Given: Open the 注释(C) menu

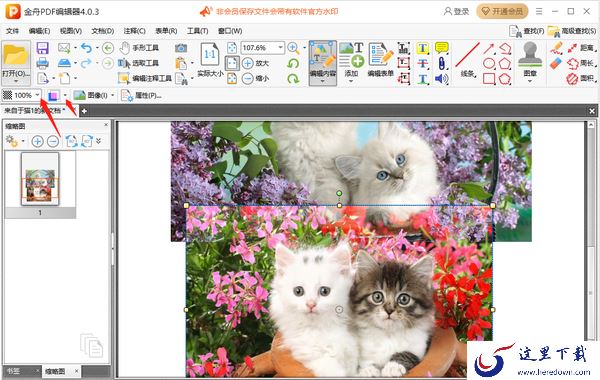Looking at the screenshot, I should (x=134, y=31).
